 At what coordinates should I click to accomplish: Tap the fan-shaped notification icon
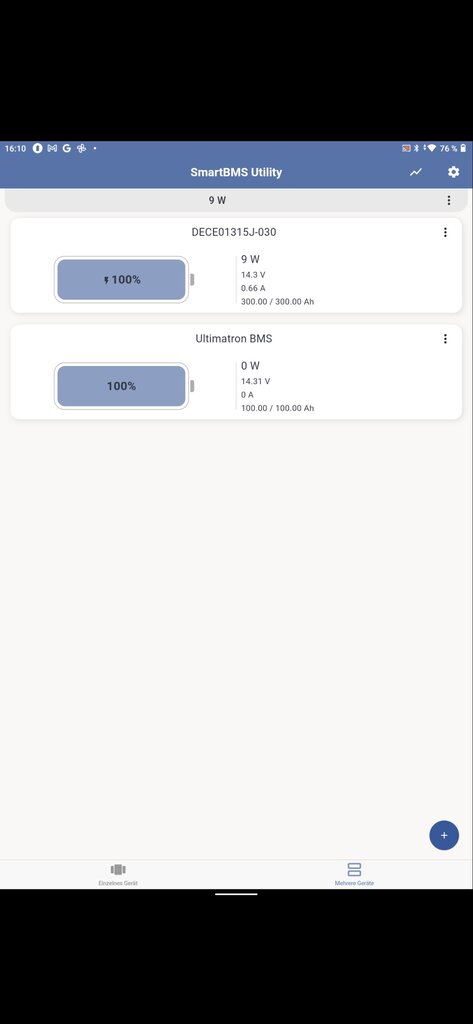(x=82, y=148)
